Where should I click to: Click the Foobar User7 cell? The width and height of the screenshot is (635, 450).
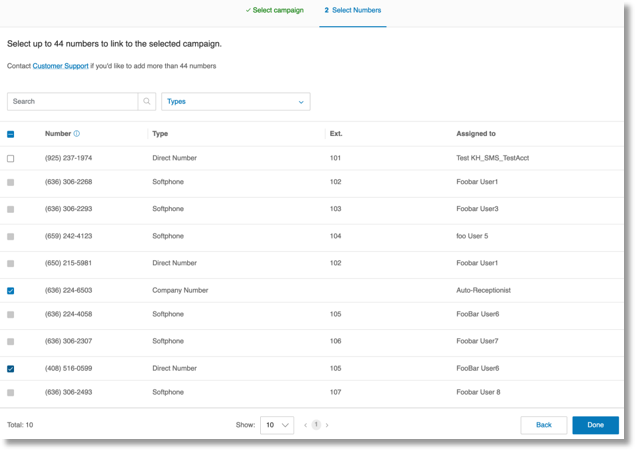click(477, 341)
